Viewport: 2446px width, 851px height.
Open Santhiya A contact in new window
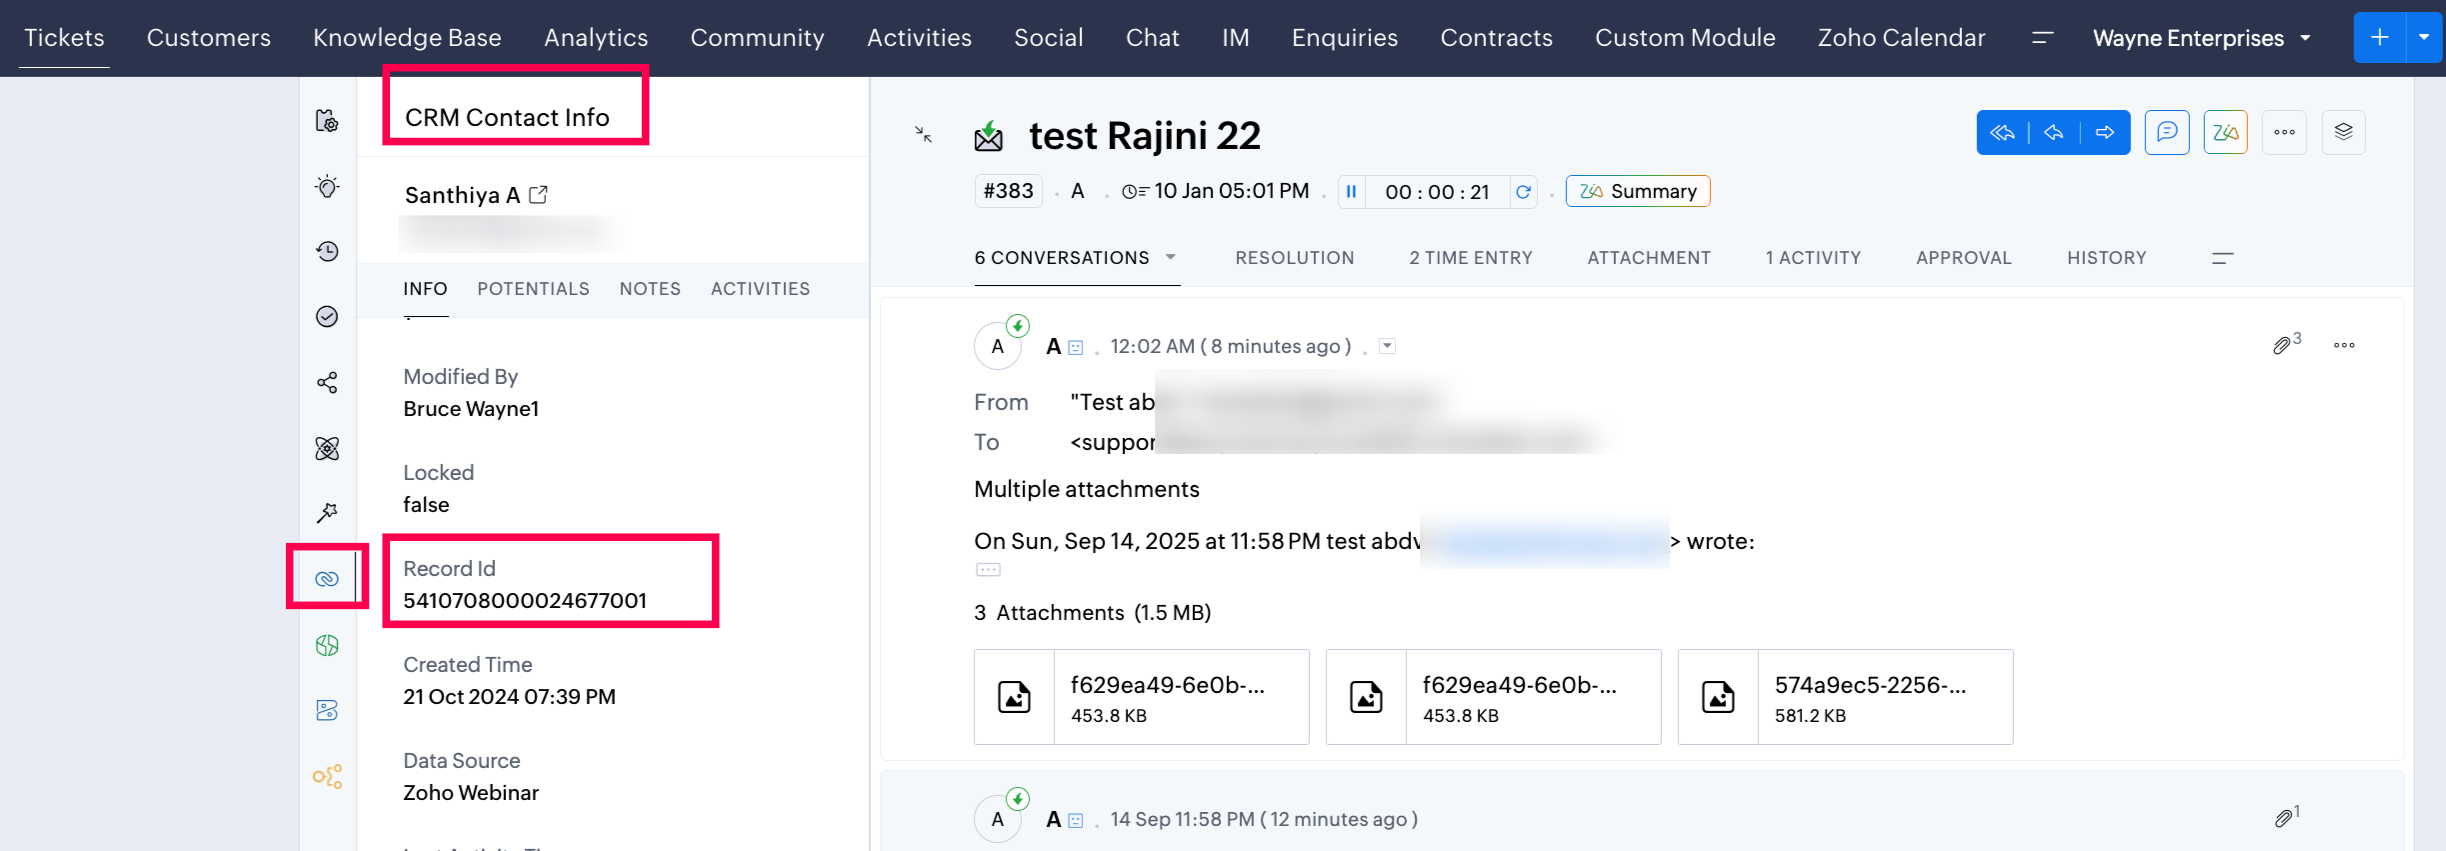pyautogui.click(x=539, y=195)
